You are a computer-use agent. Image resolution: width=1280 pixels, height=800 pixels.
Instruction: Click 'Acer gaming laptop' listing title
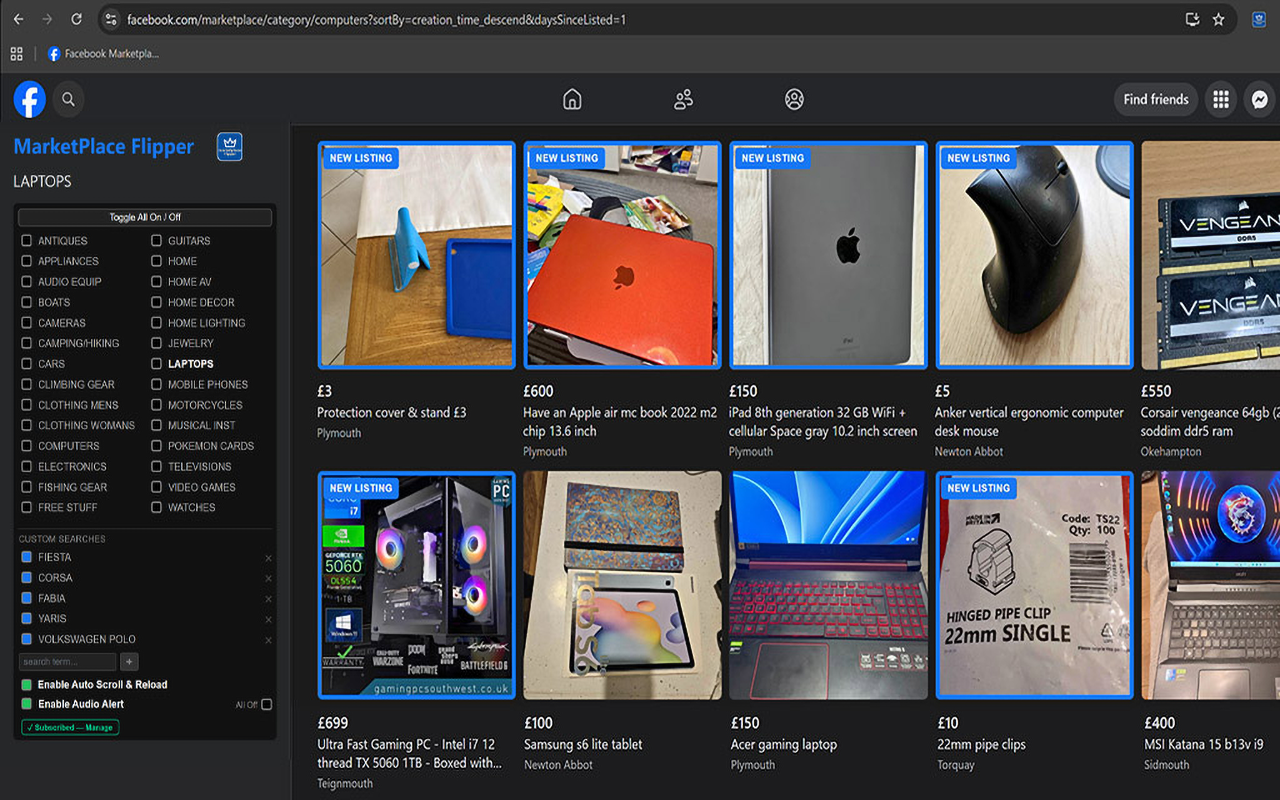[783, 744]
